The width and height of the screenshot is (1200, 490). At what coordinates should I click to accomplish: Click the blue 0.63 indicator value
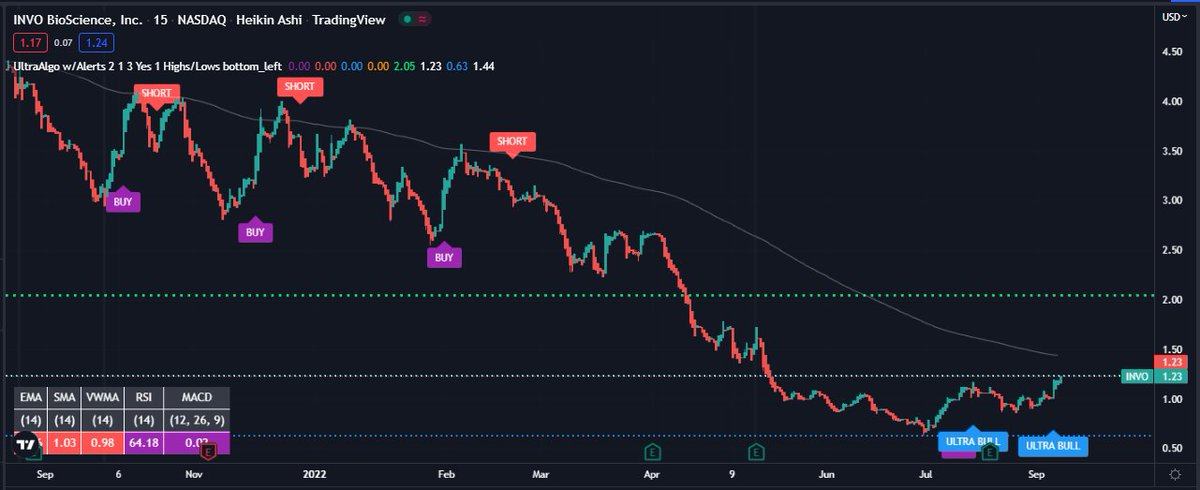(456, 66)
